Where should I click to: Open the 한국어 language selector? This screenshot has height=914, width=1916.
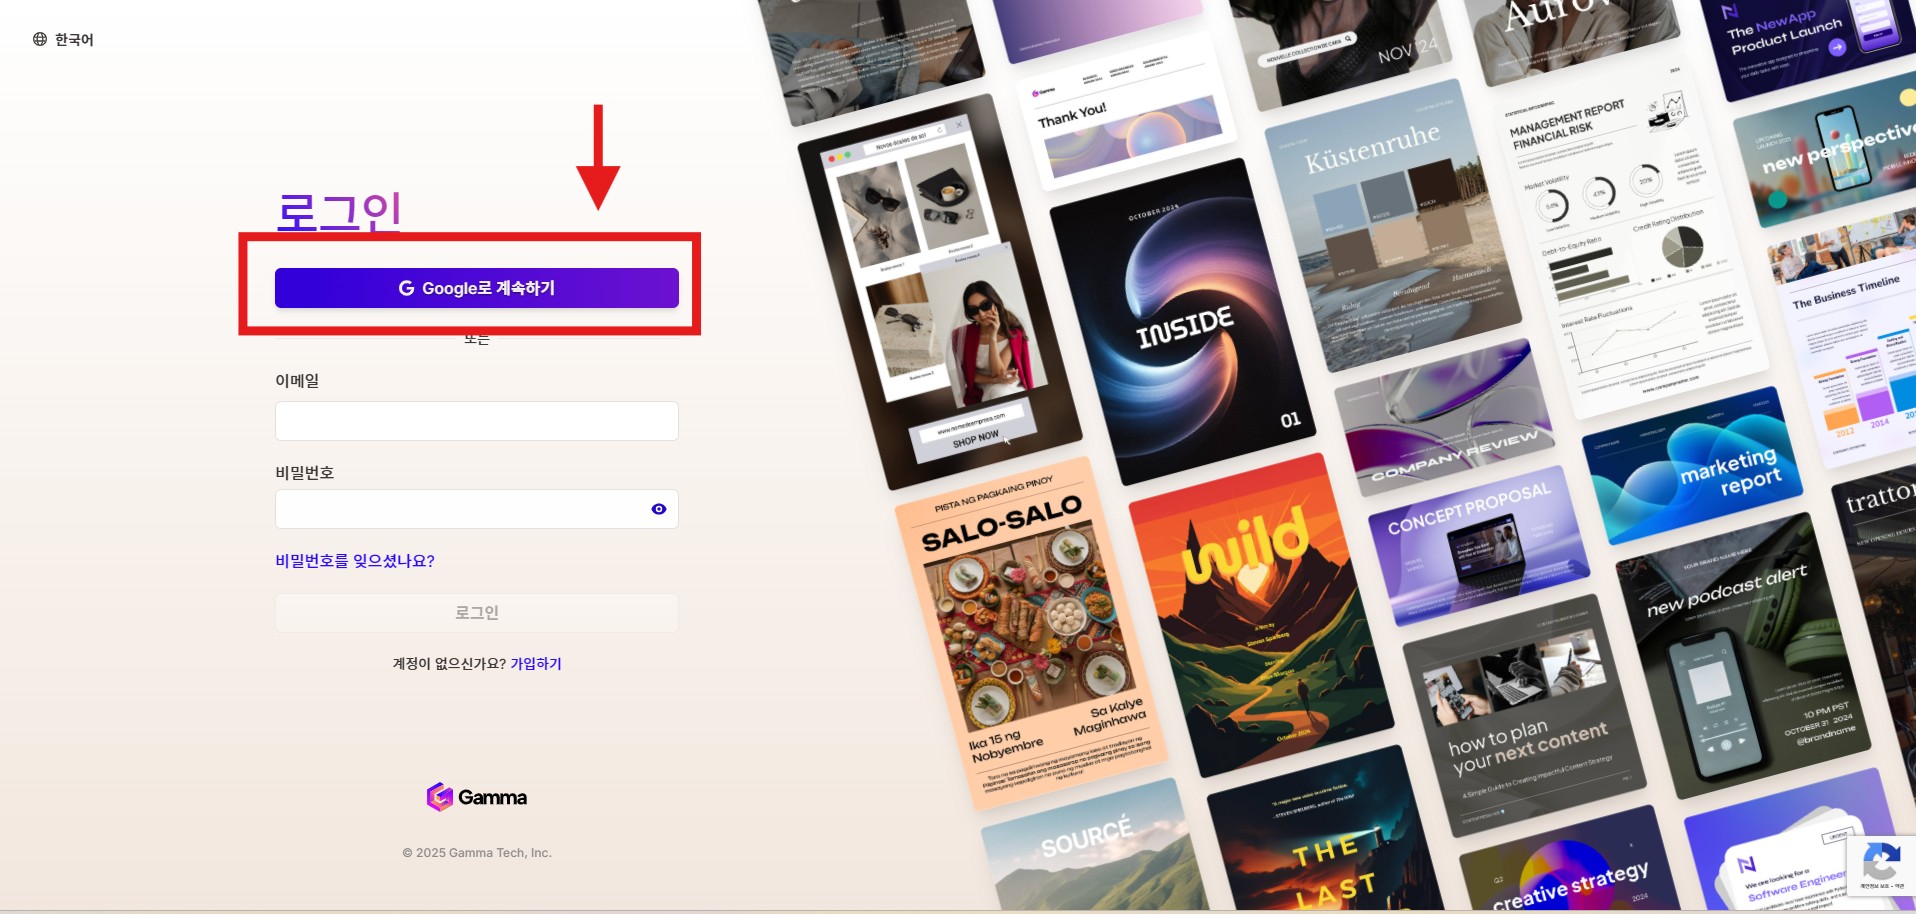pos(63,39)
